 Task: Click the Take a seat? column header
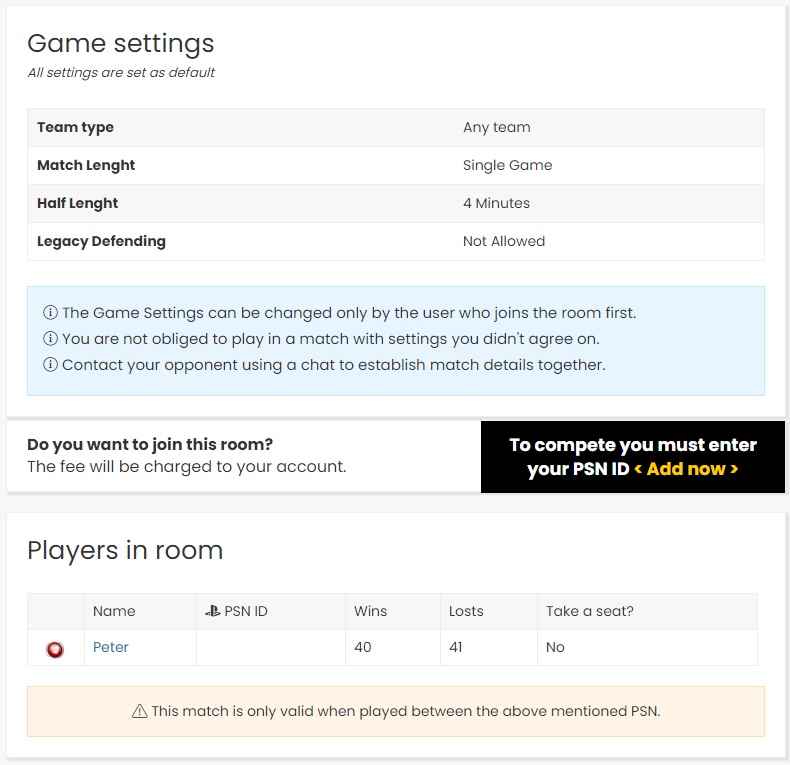point(589,611)
